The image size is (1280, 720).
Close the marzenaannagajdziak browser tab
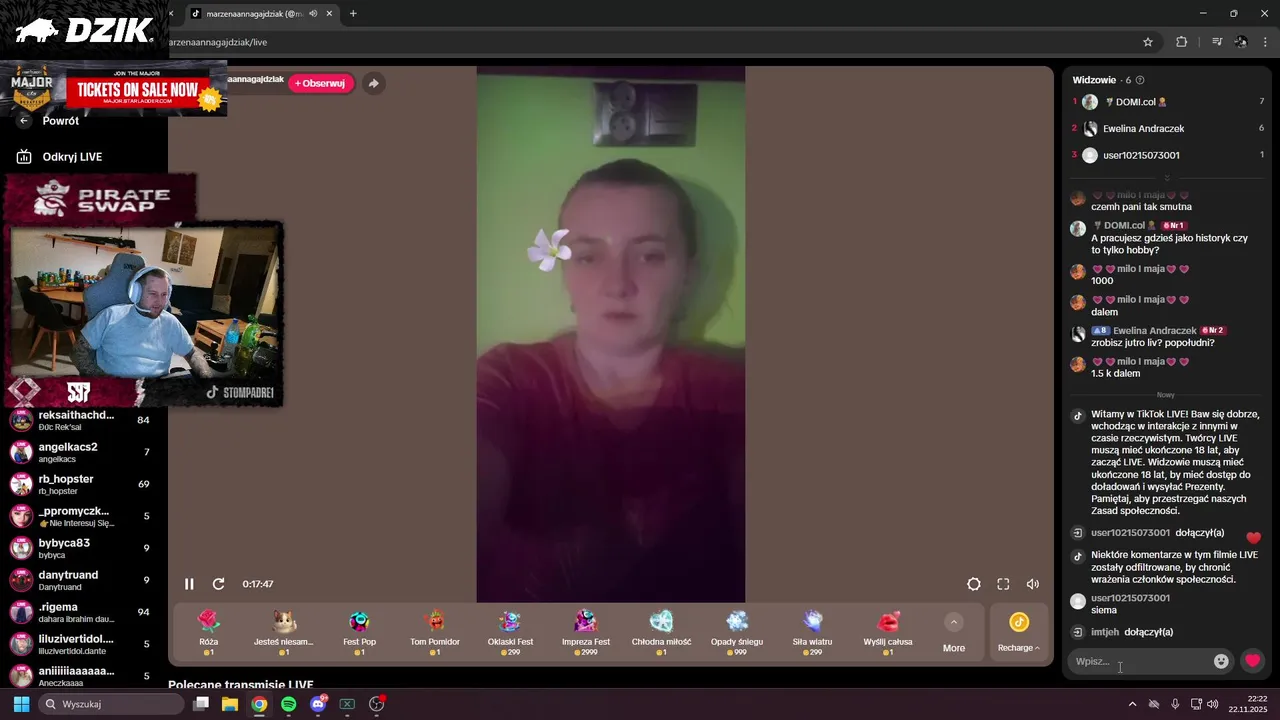[329, 14]
